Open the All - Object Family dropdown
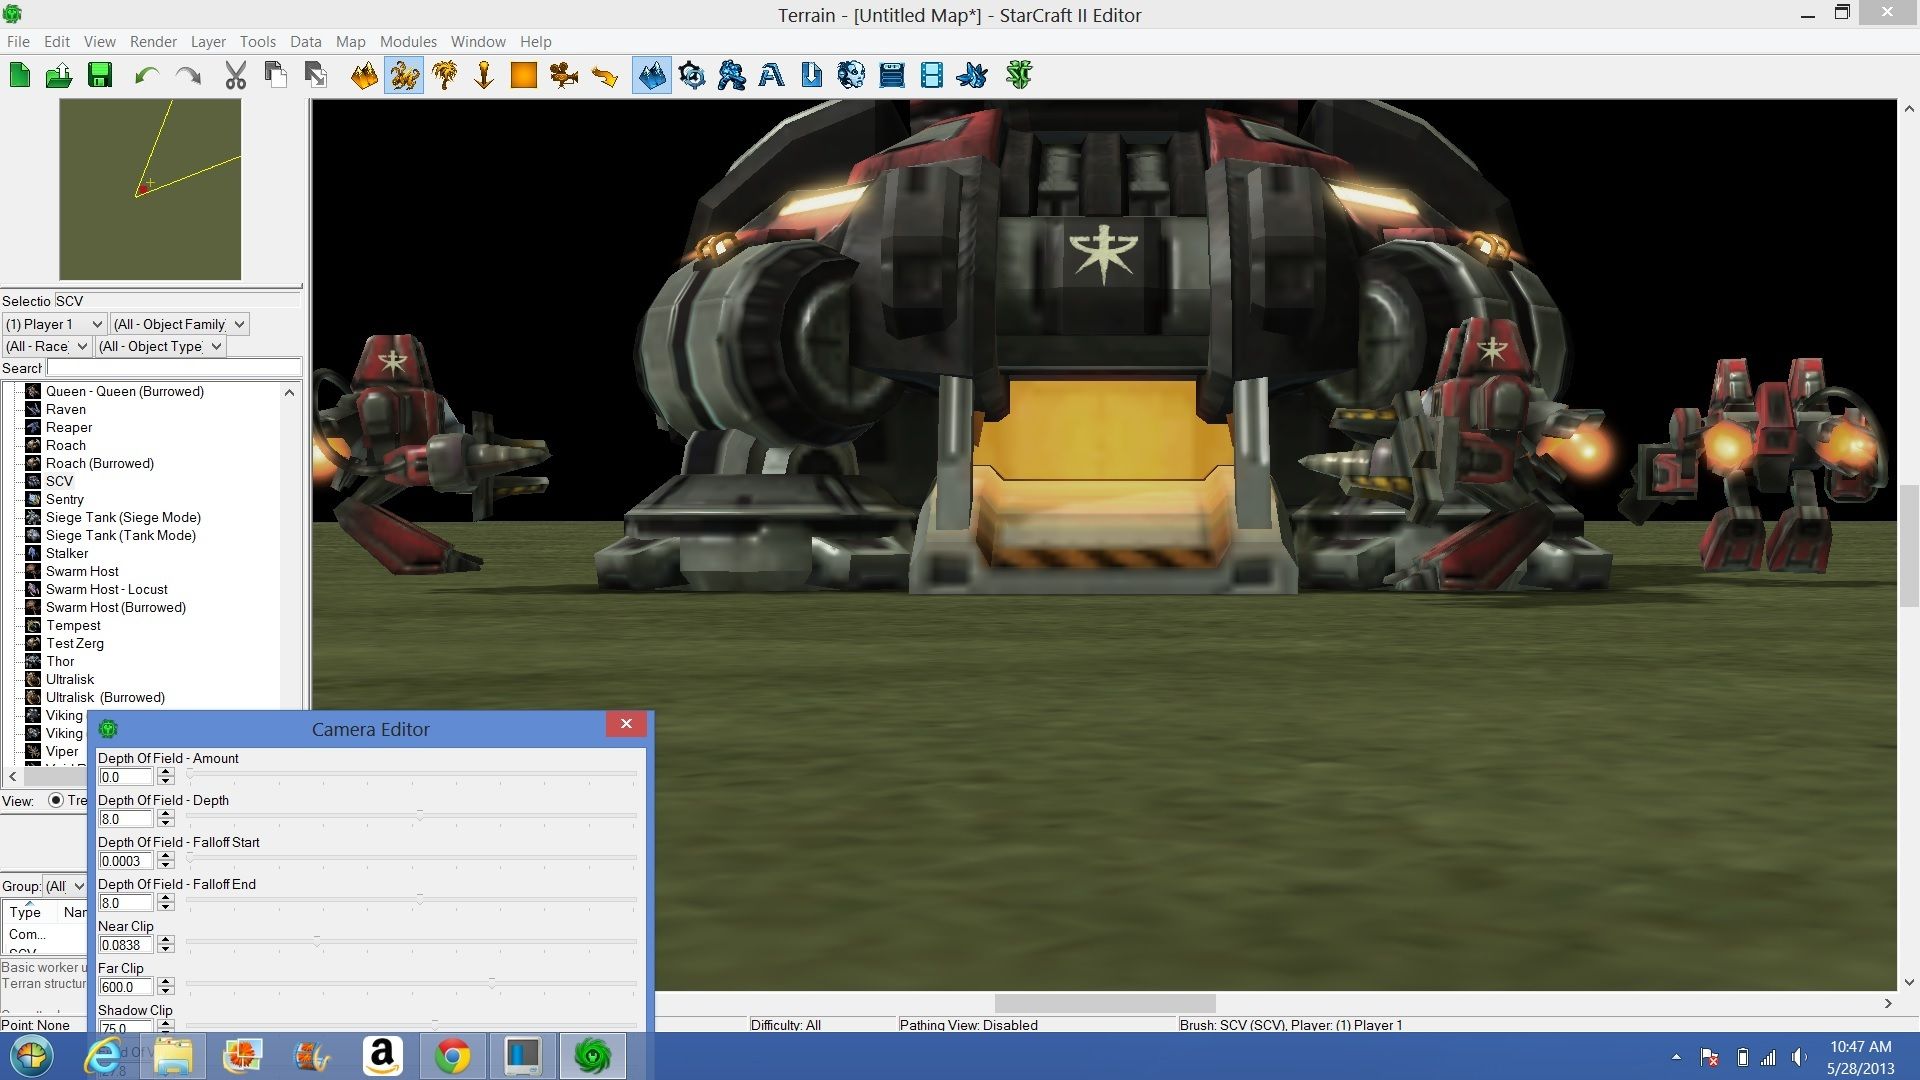Viewport: 1920px width, 1080px height. (x=179, y=324)
